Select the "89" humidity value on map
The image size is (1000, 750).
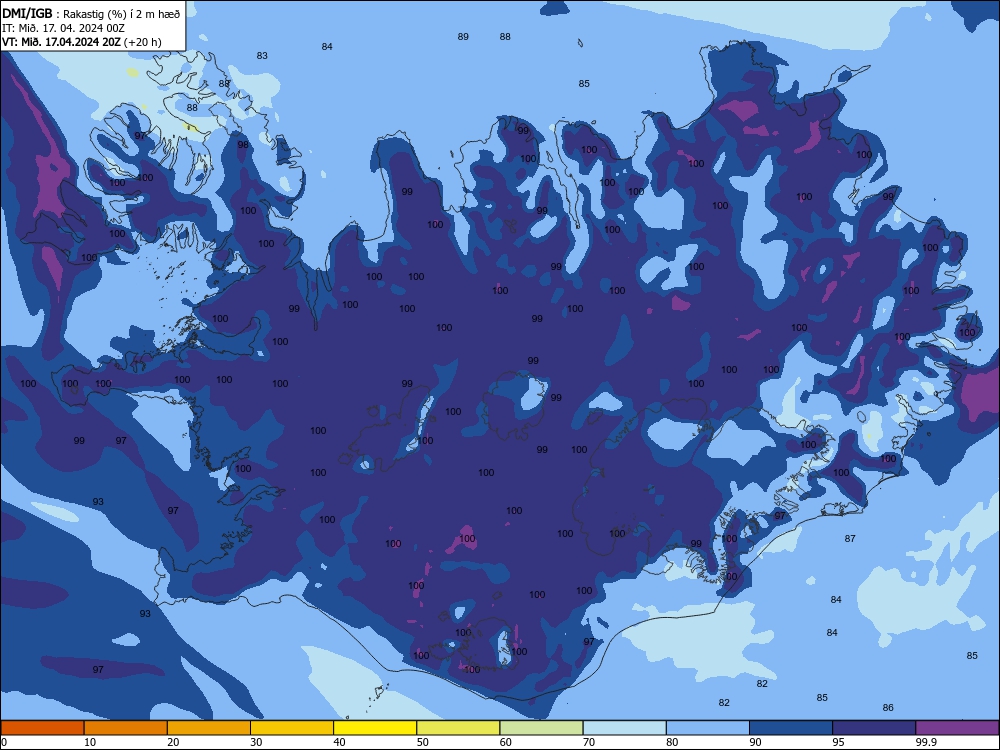[x=463, y=36]
